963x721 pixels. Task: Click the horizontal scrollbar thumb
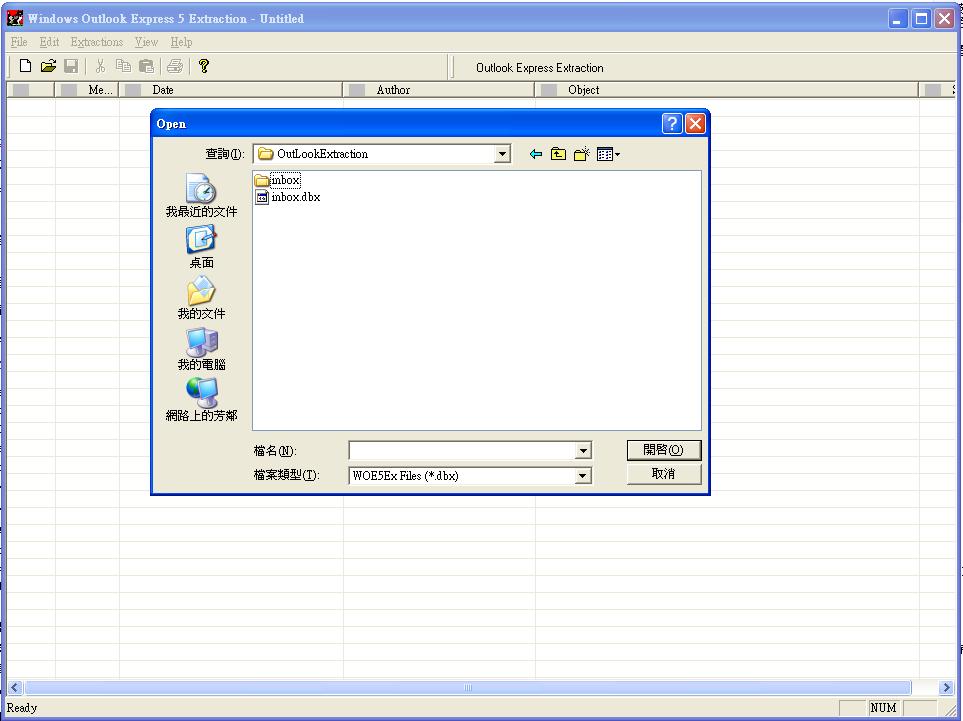468,688
